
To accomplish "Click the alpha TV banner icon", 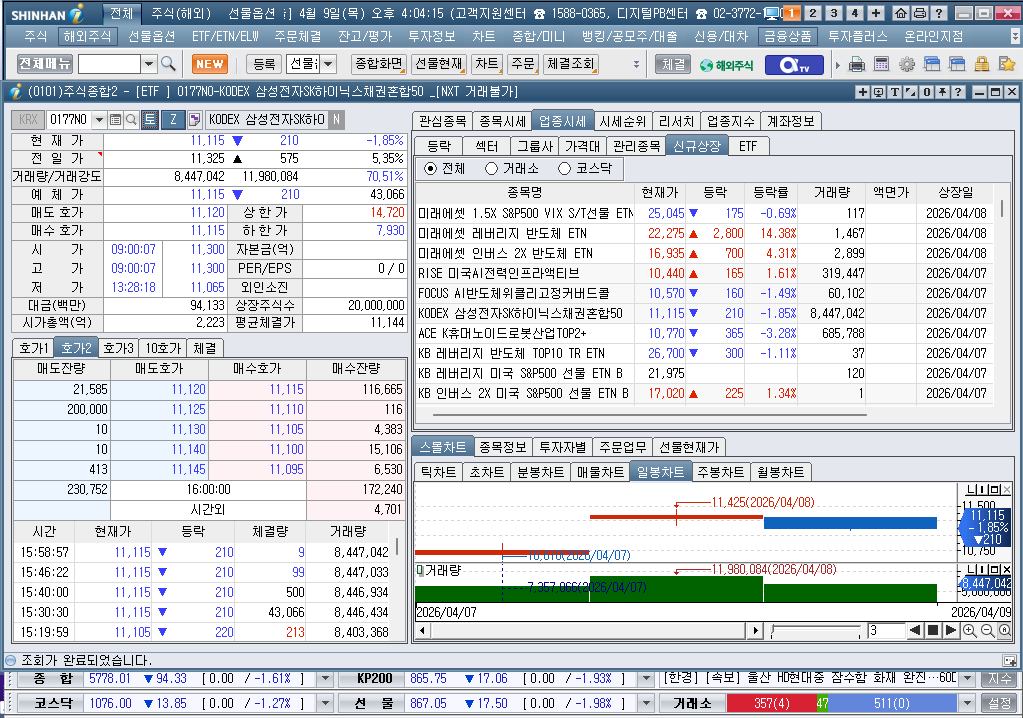I will pos(793,65).
